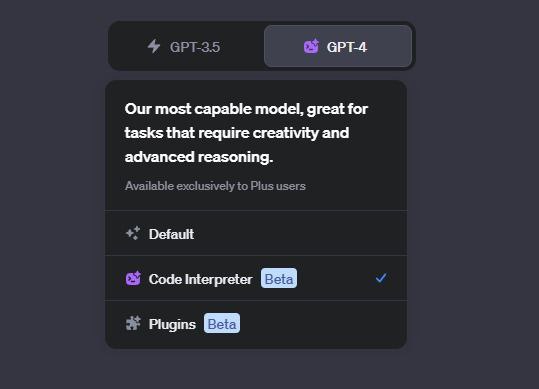
Task: Click the blank space in the Plugins row
Action: [323, 324]
